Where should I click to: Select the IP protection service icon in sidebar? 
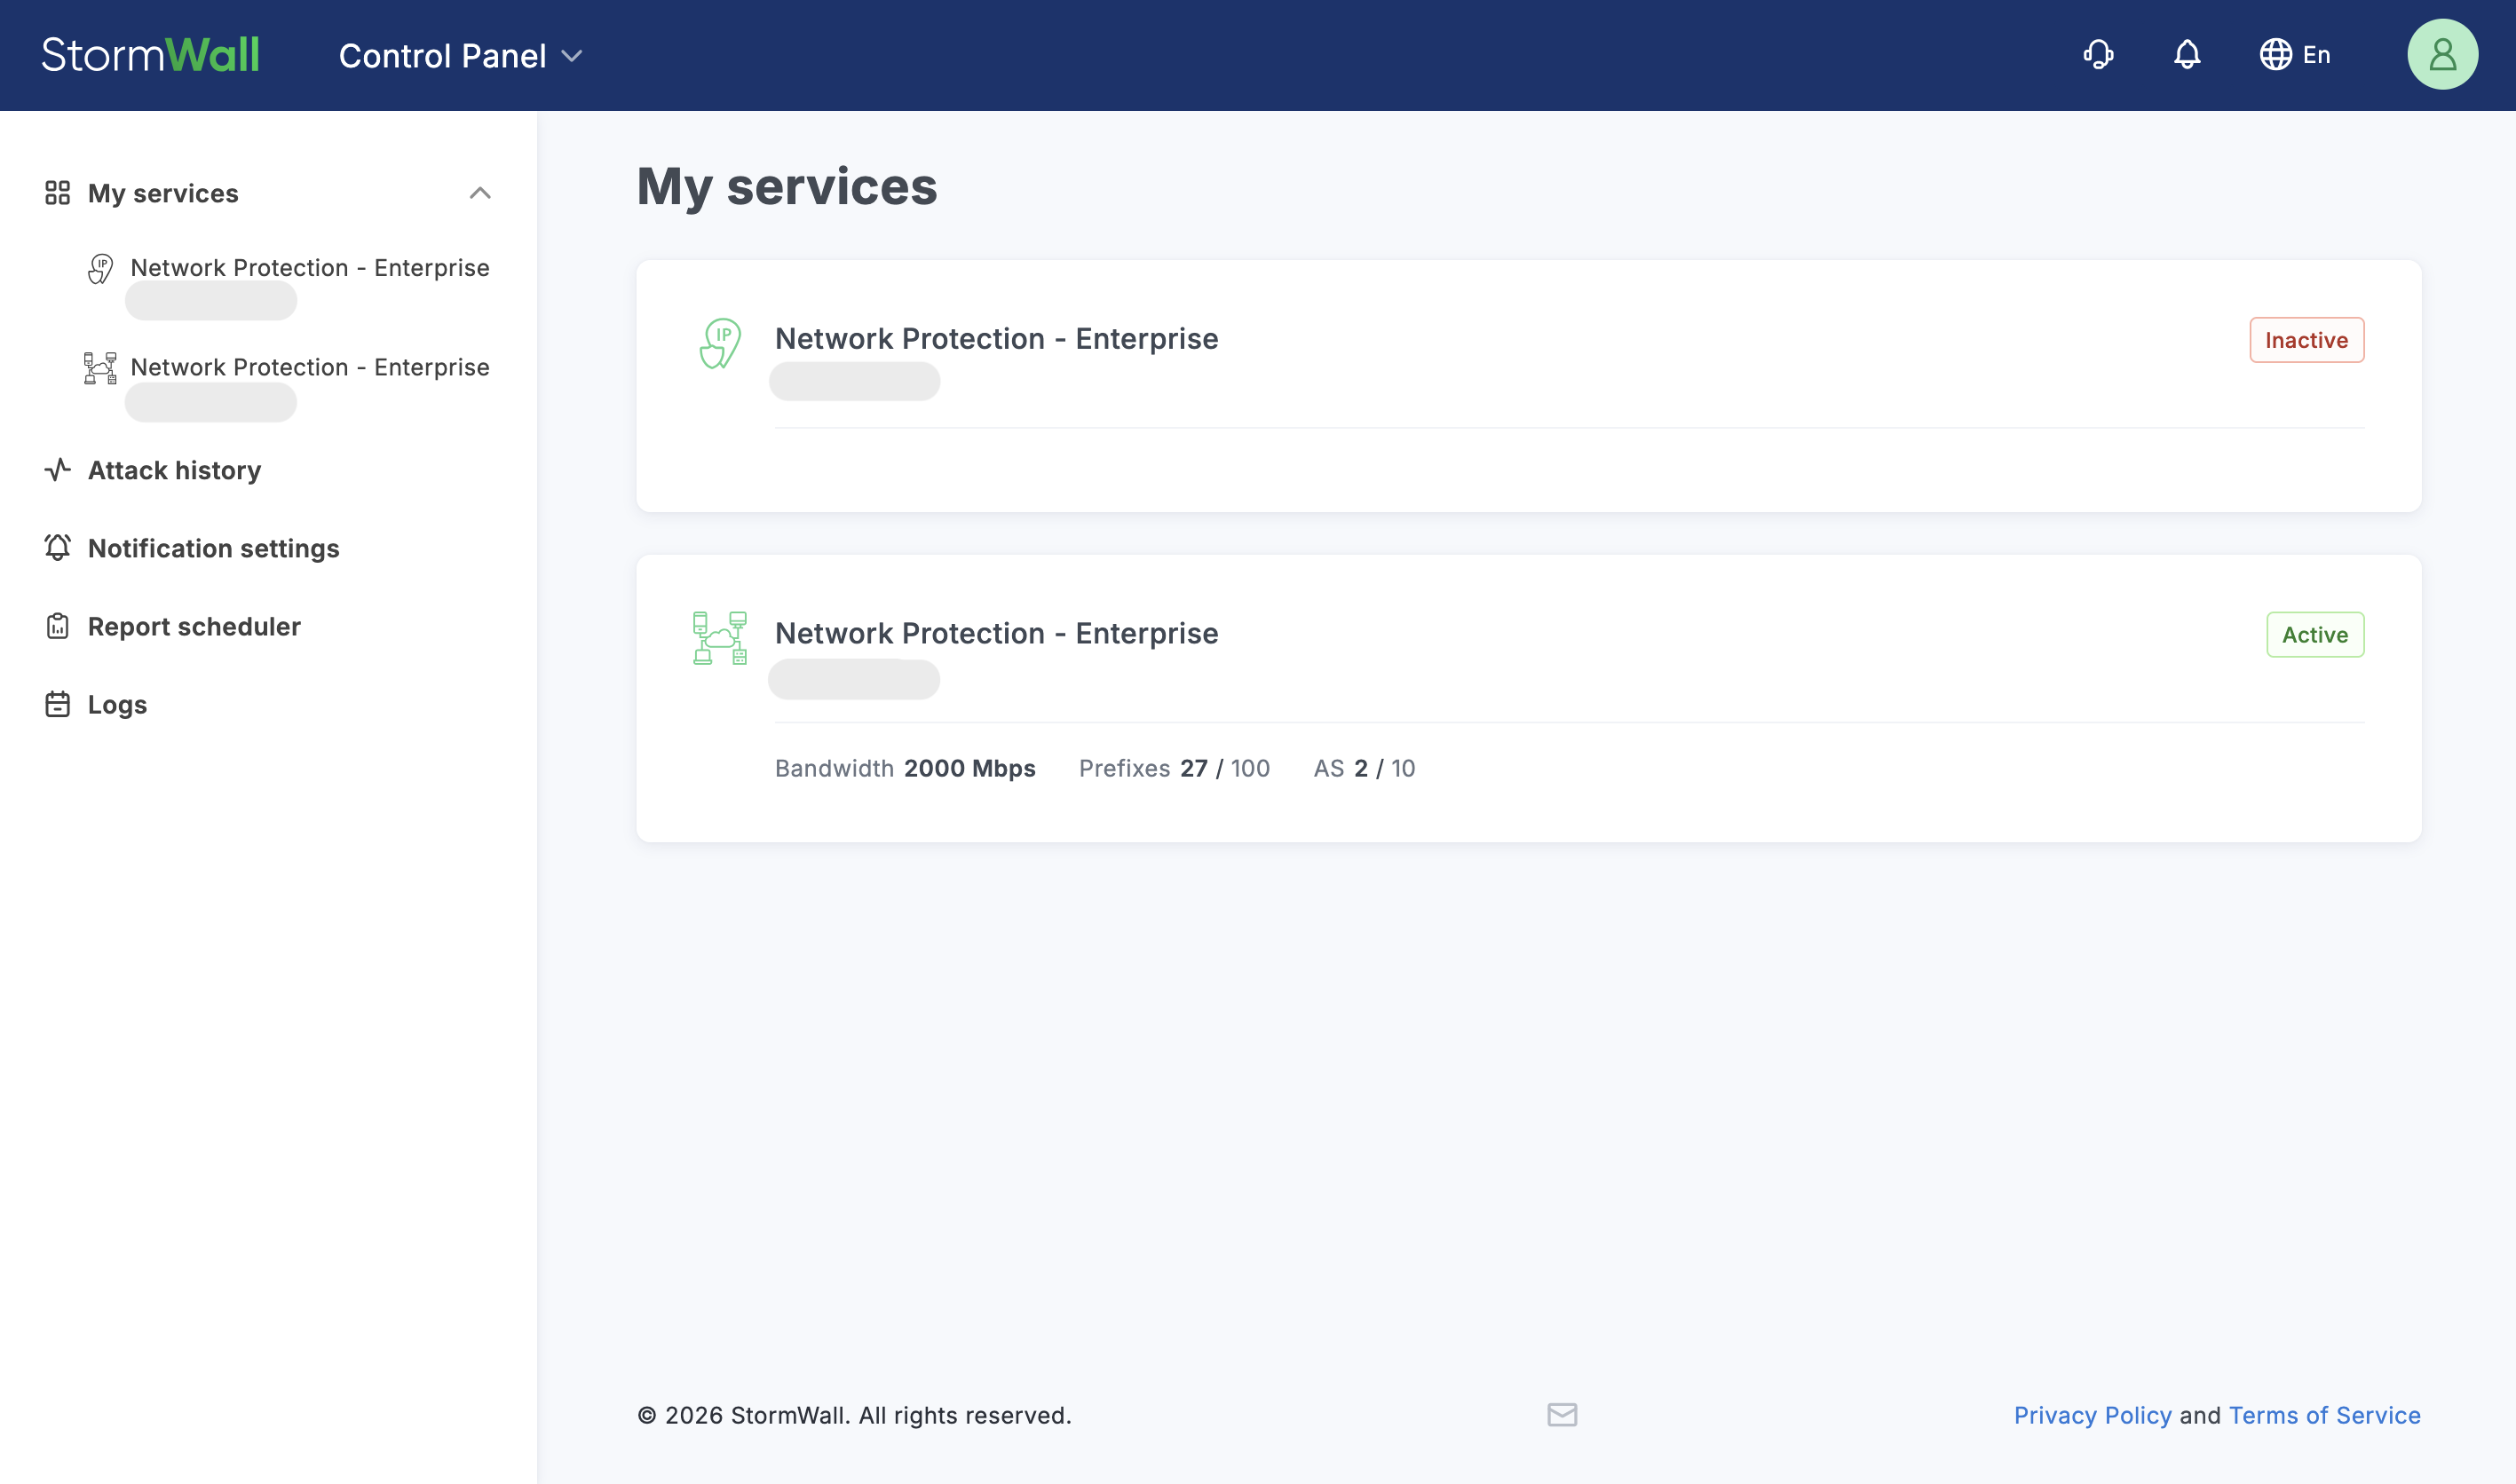100,268
